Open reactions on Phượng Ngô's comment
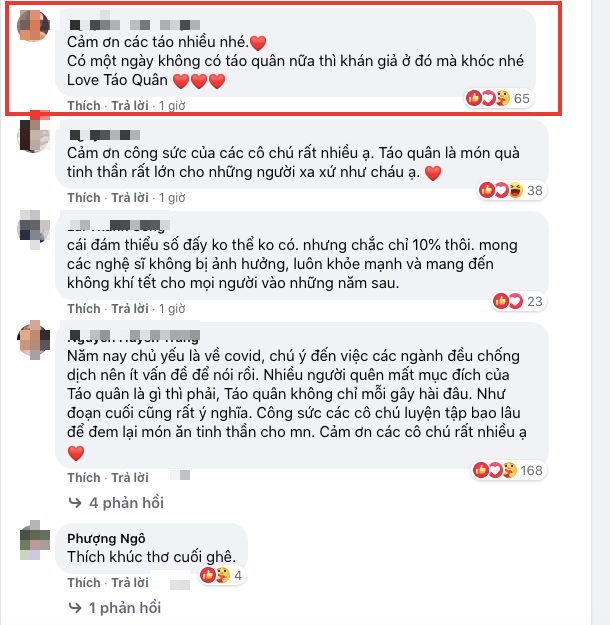610x625 pixels. point(222,575)
